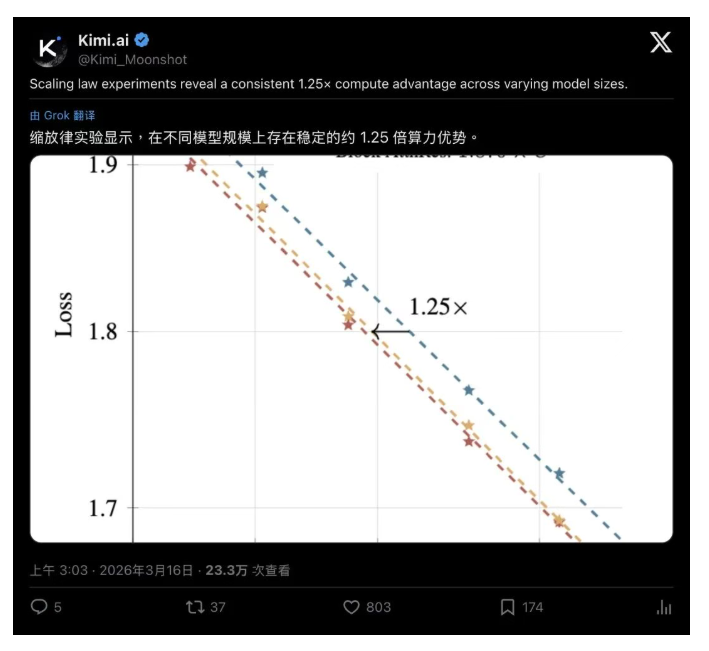This screenshot has width=709, height=651.
Task: Click the 37 reposts count
Action: 217,607
